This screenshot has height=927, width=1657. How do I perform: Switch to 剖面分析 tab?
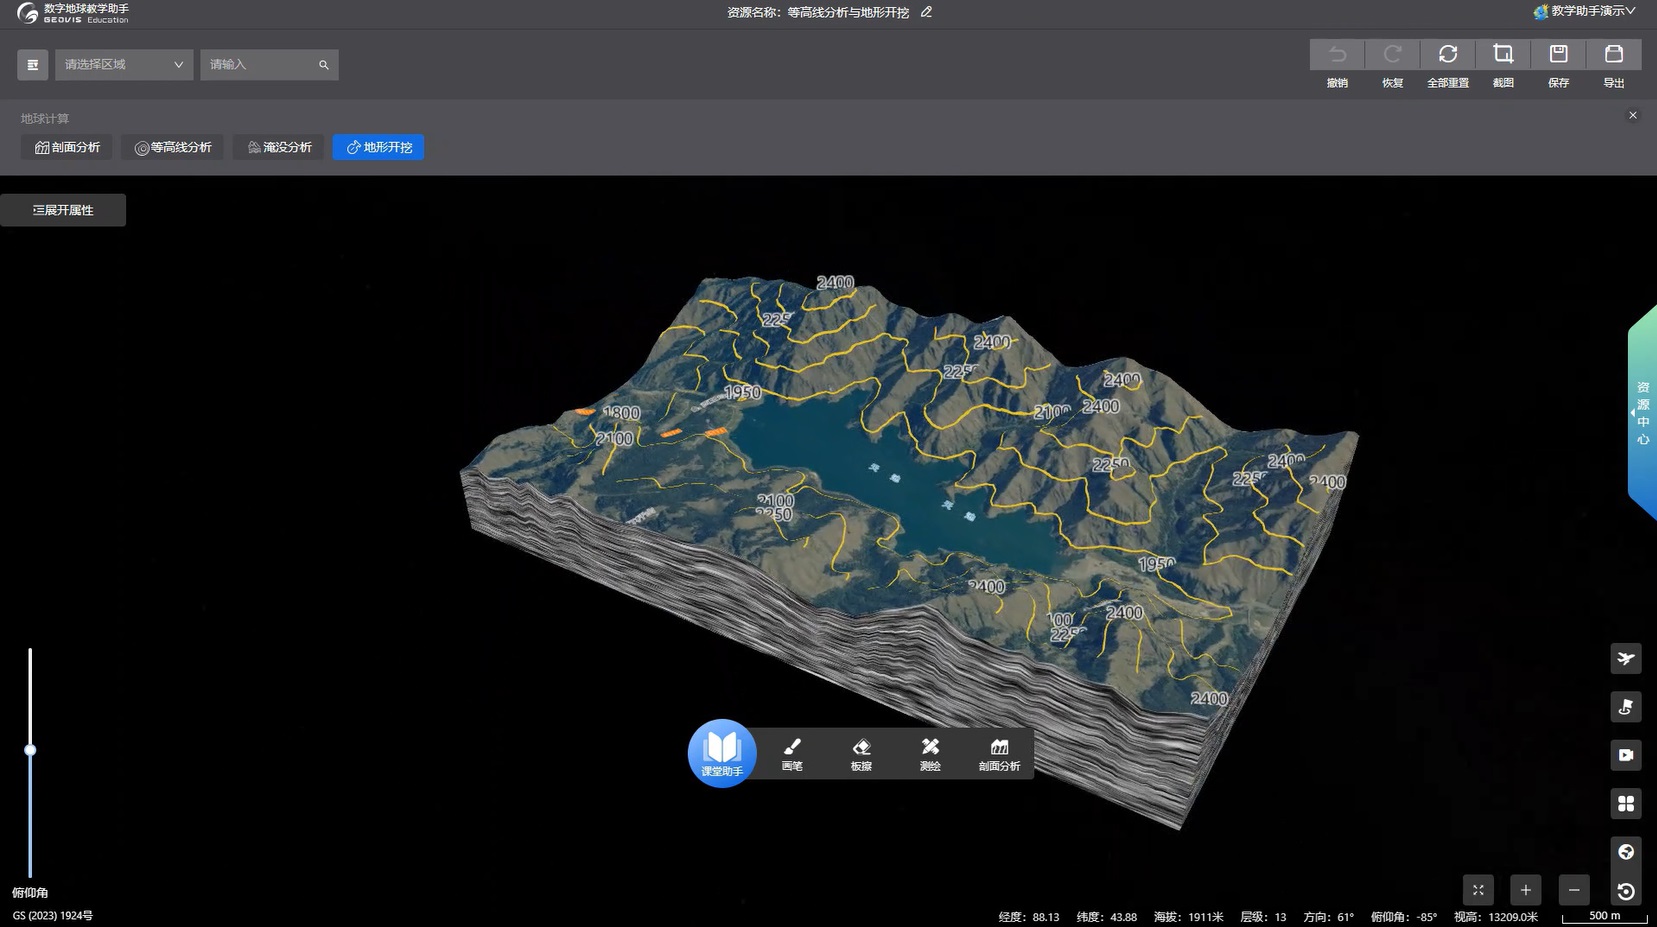pyautogui.click(x=67, y=147)
